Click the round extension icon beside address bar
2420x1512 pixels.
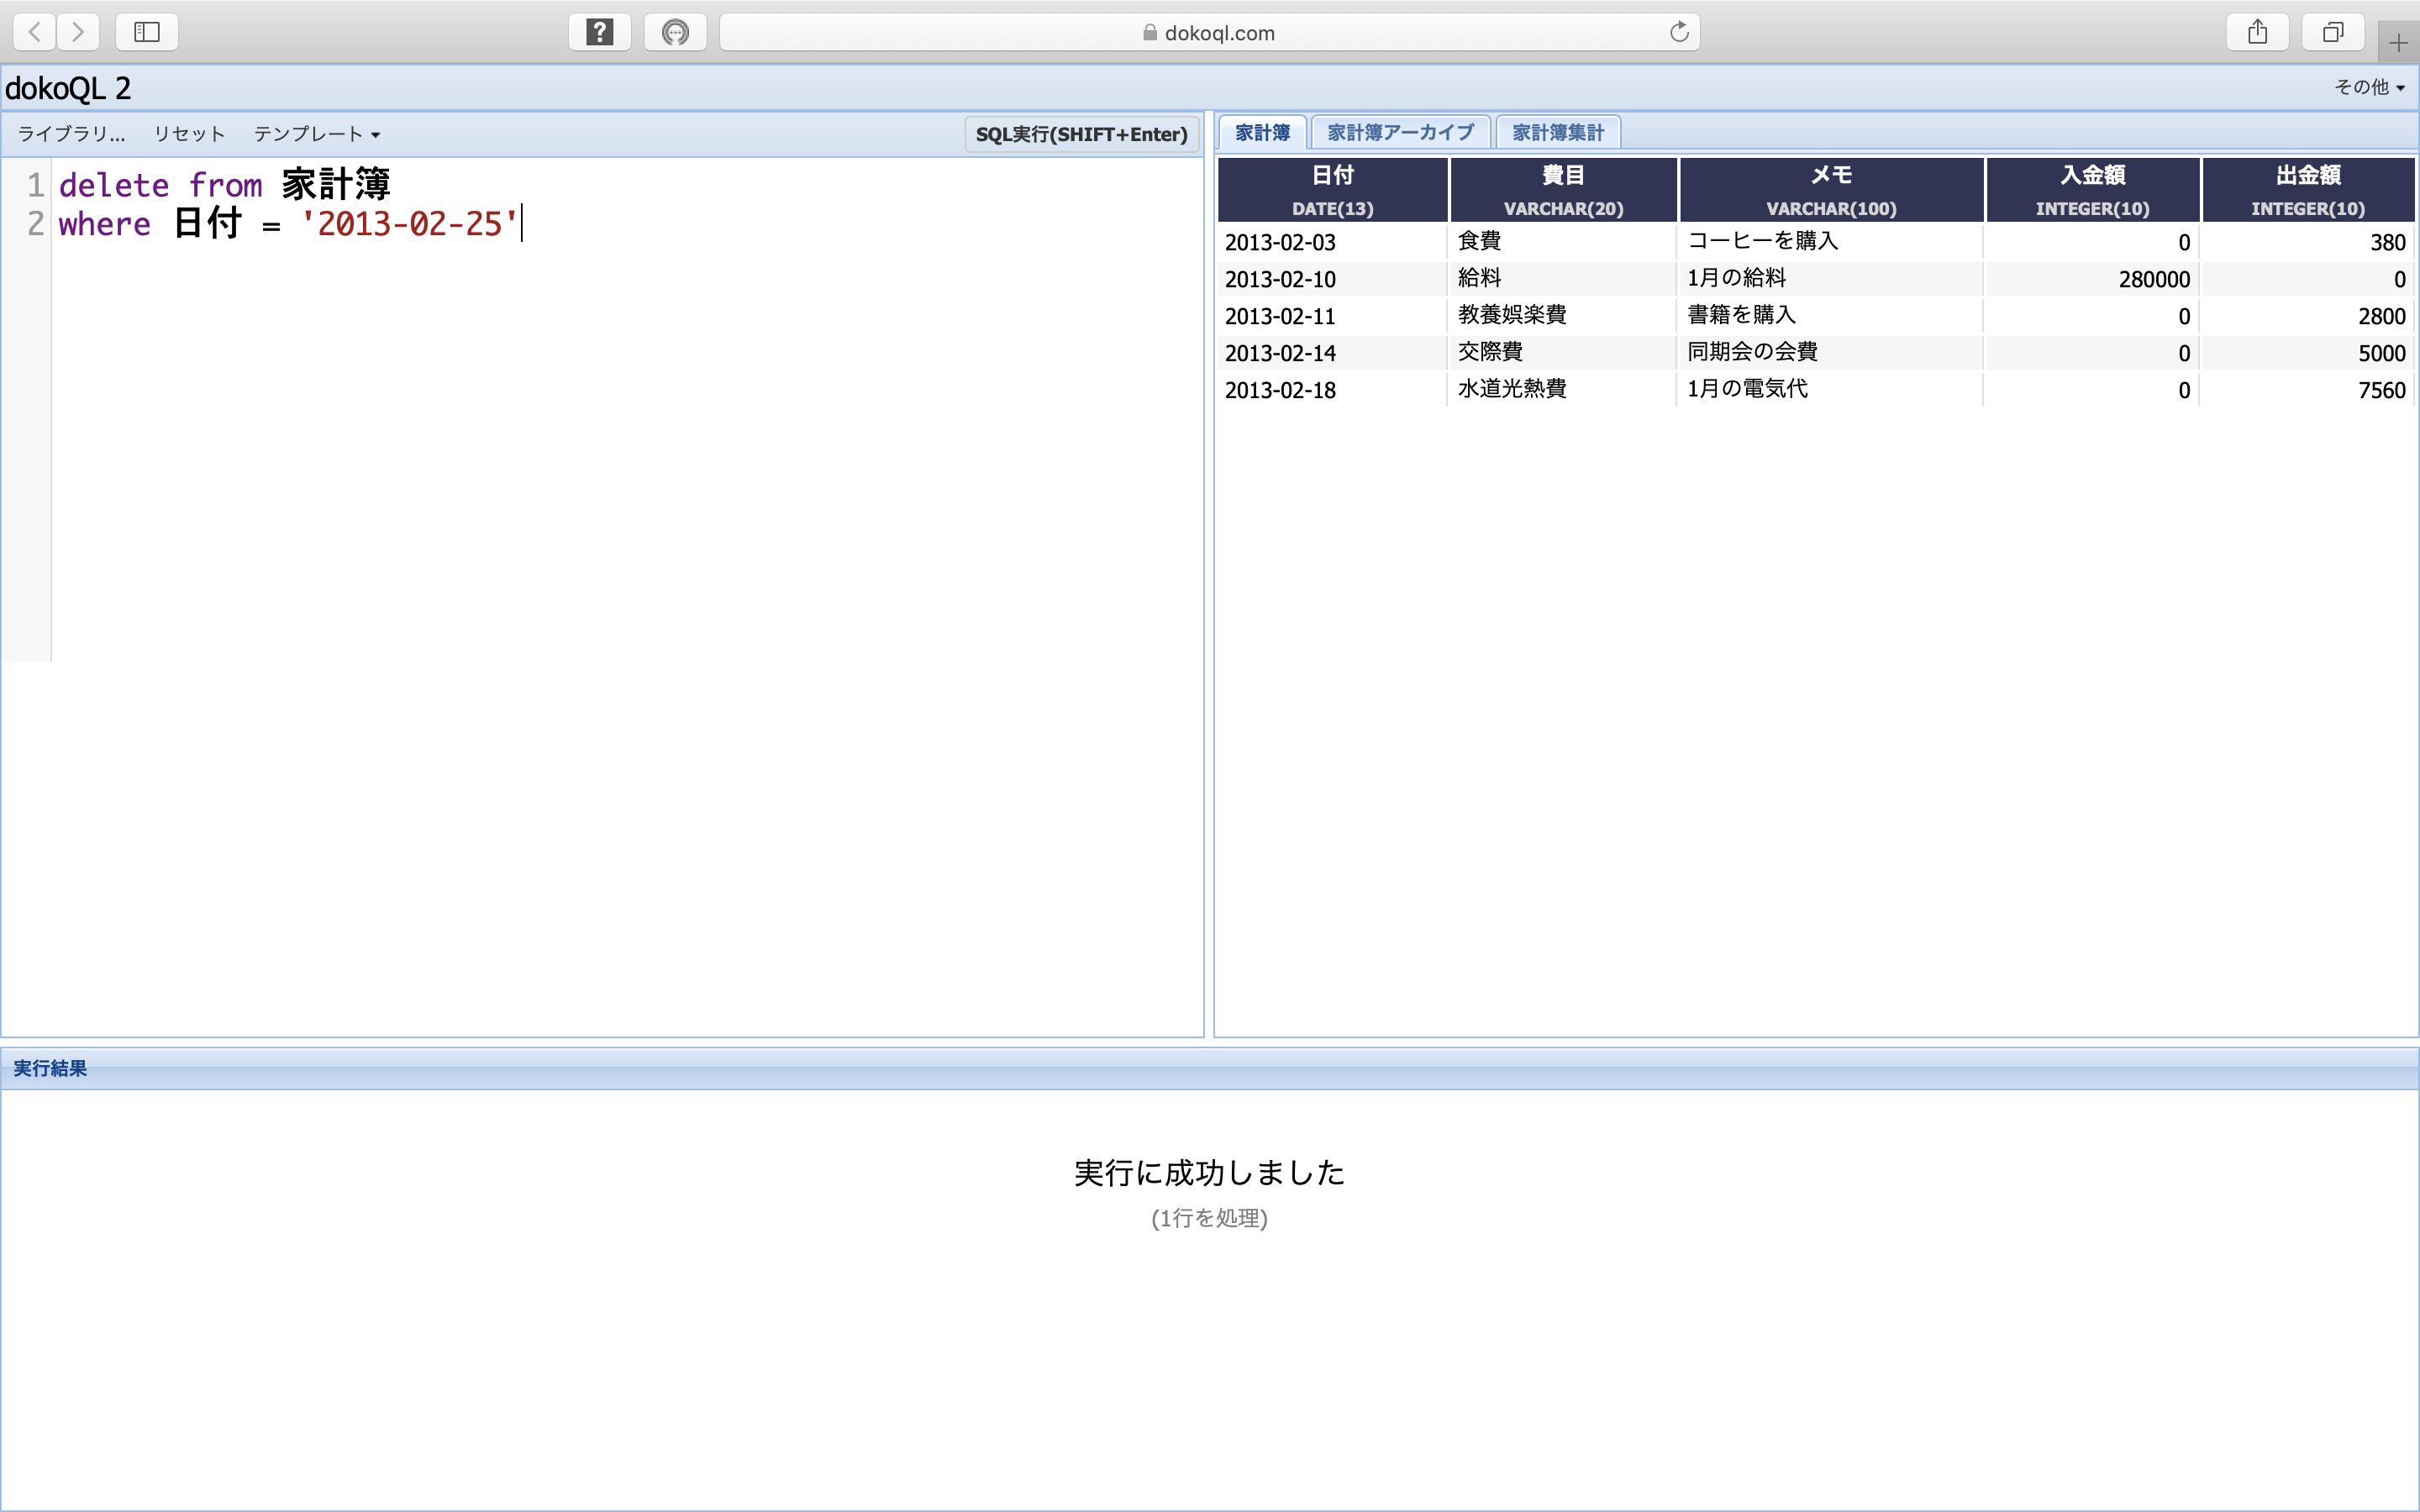coord(675,32)
